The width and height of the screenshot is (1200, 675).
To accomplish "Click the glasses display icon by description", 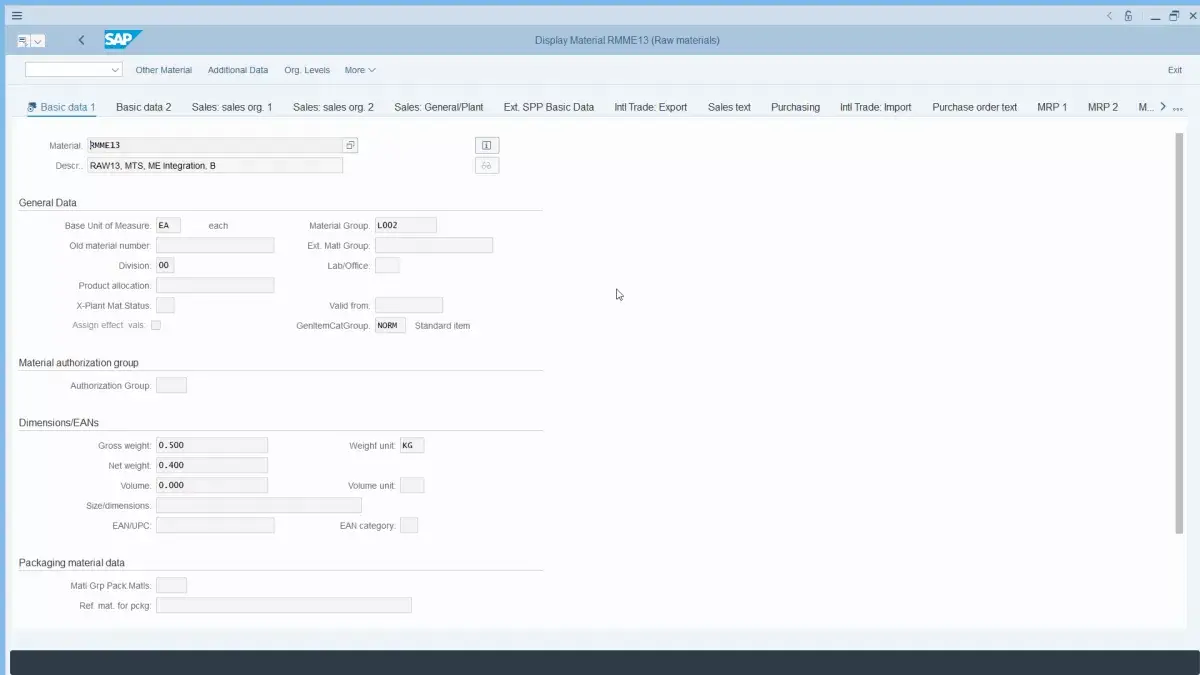I will [487, 166].
